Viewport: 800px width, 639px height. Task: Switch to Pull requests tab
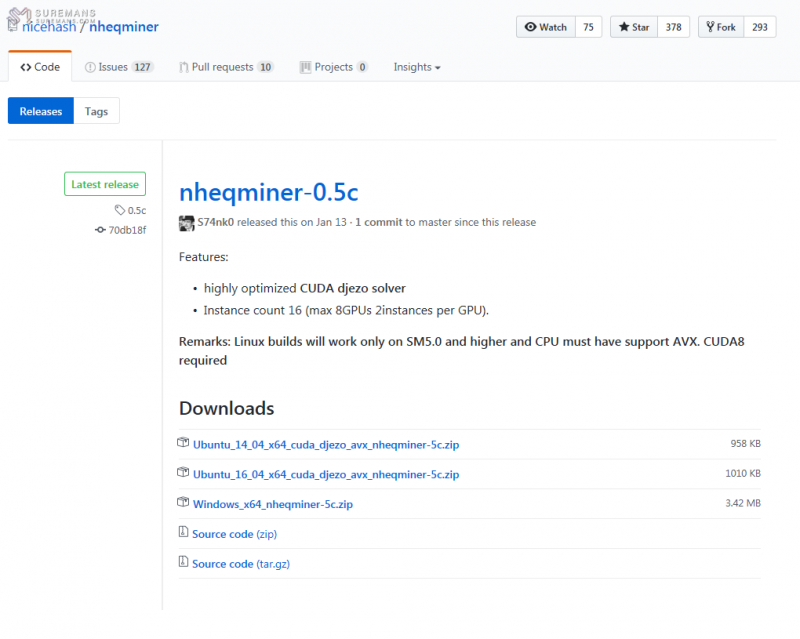227,67
